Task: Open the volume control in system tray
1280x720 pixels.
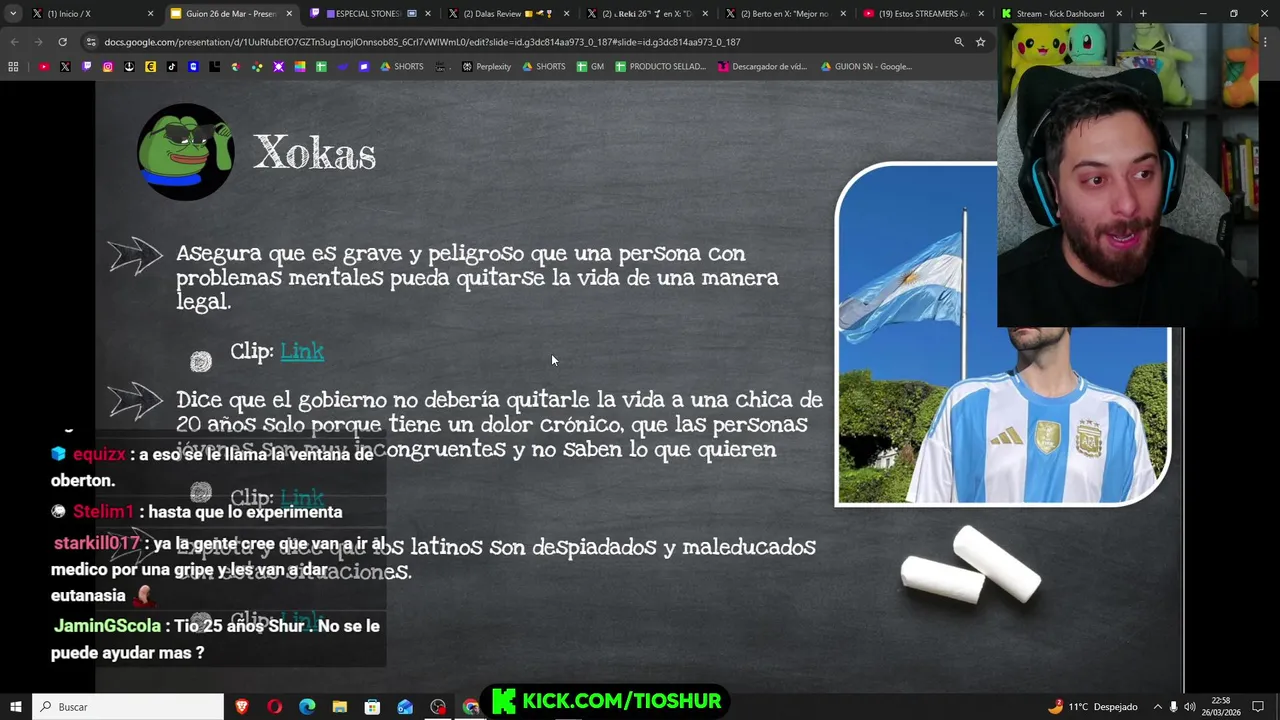Action: [1192, 707]
